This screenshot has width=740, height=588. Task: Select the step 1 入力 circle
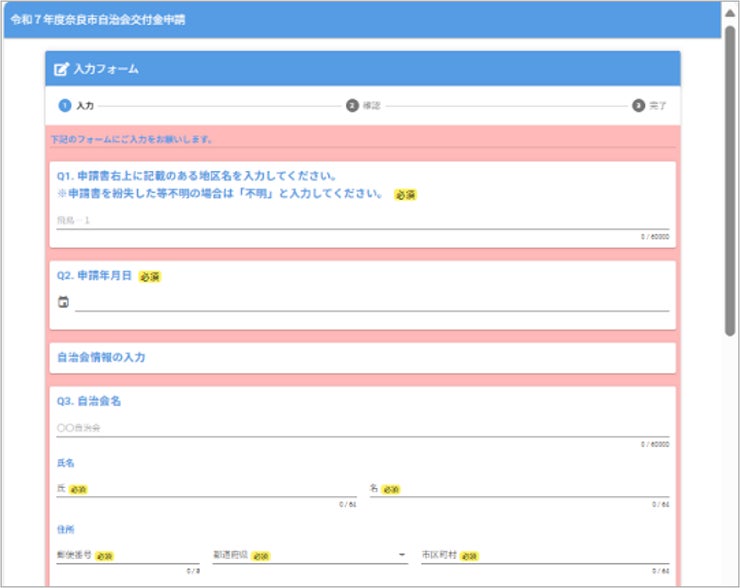(x=65, y=106)
